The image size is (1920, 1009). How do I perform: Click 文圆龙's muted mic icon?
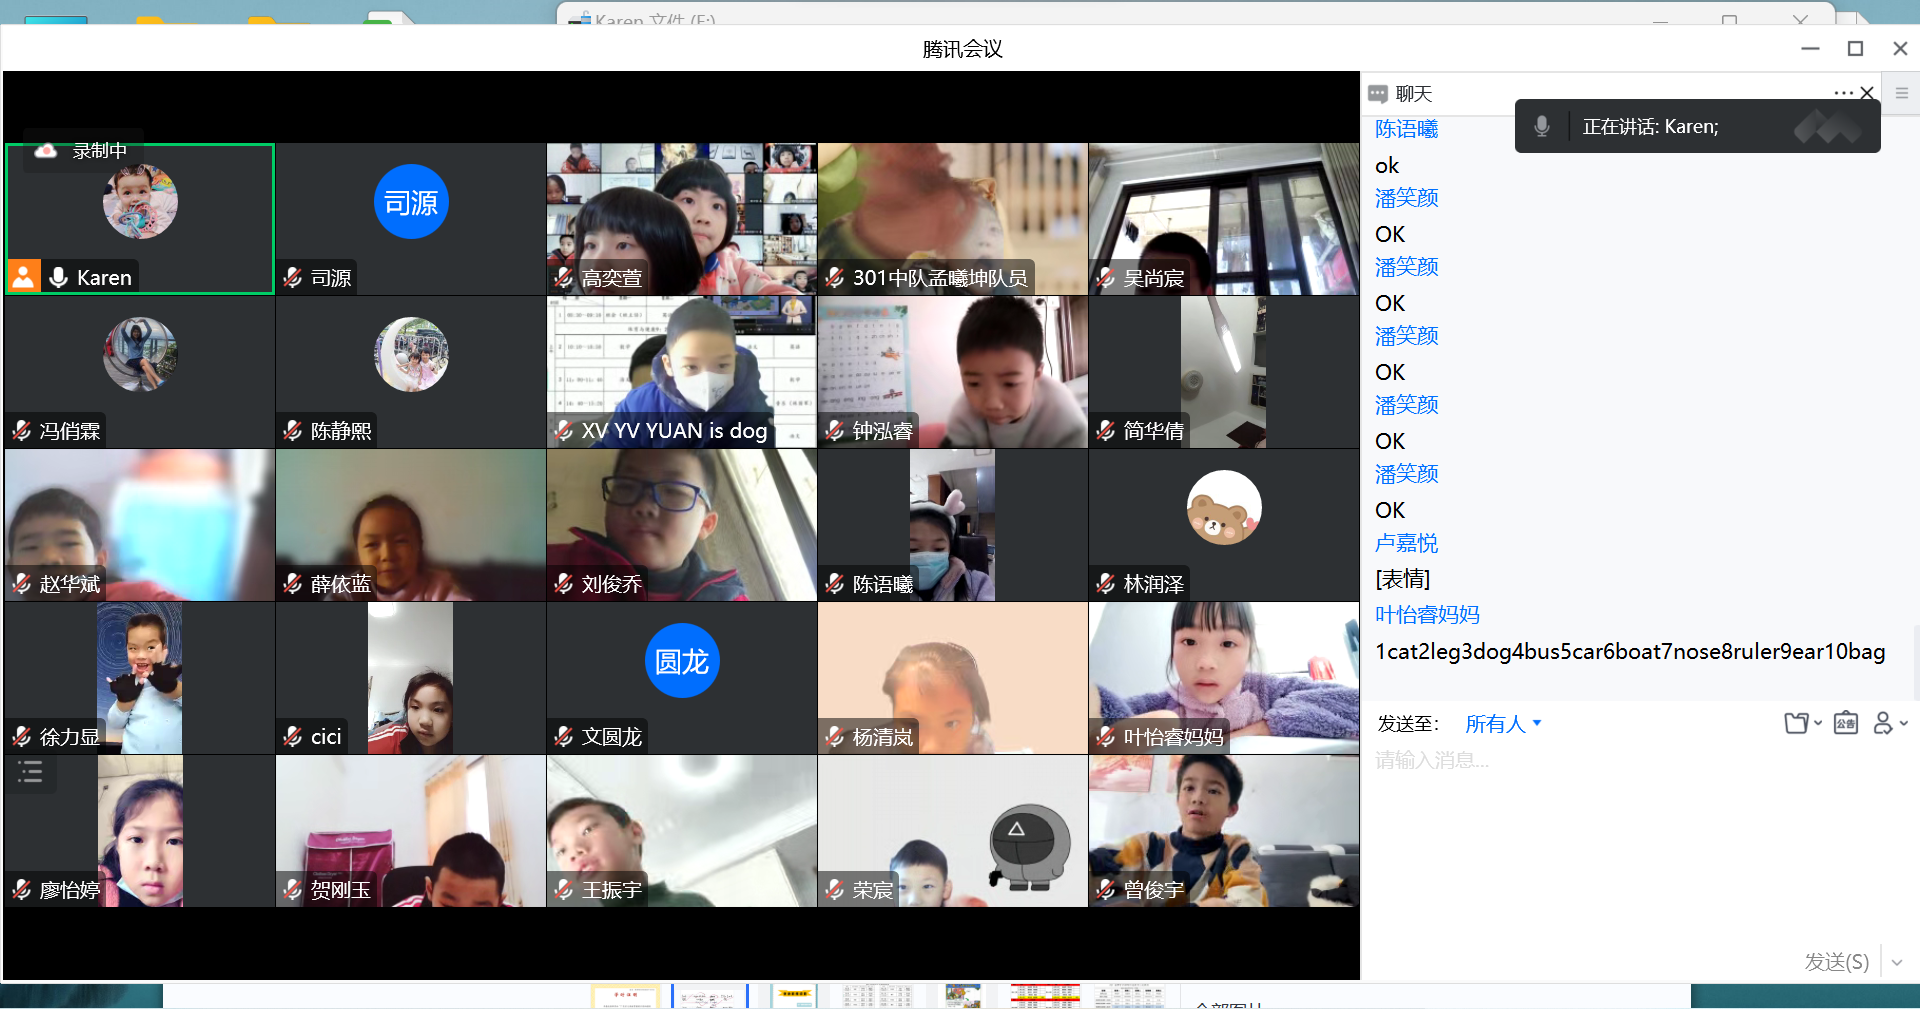point(564,736)
